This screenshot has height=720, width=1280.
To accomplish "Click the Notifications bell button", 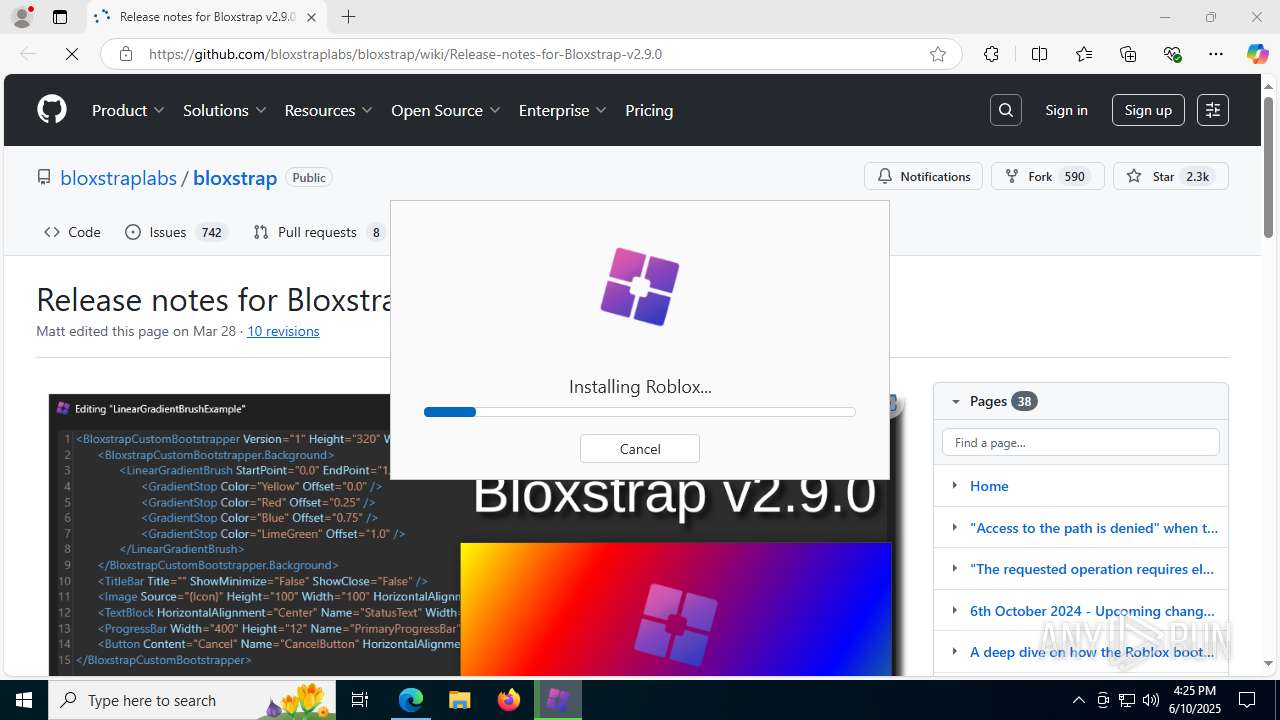I will (x=923, y=176).
